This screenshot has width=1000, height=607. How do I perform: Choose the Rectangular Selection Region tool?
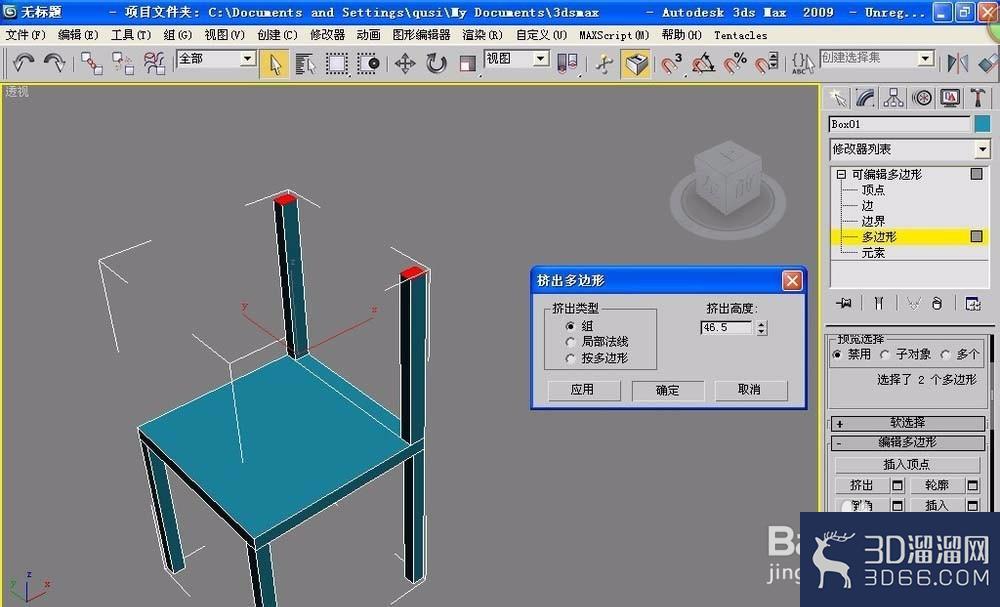pyautogui.click(x=337, y=63)
